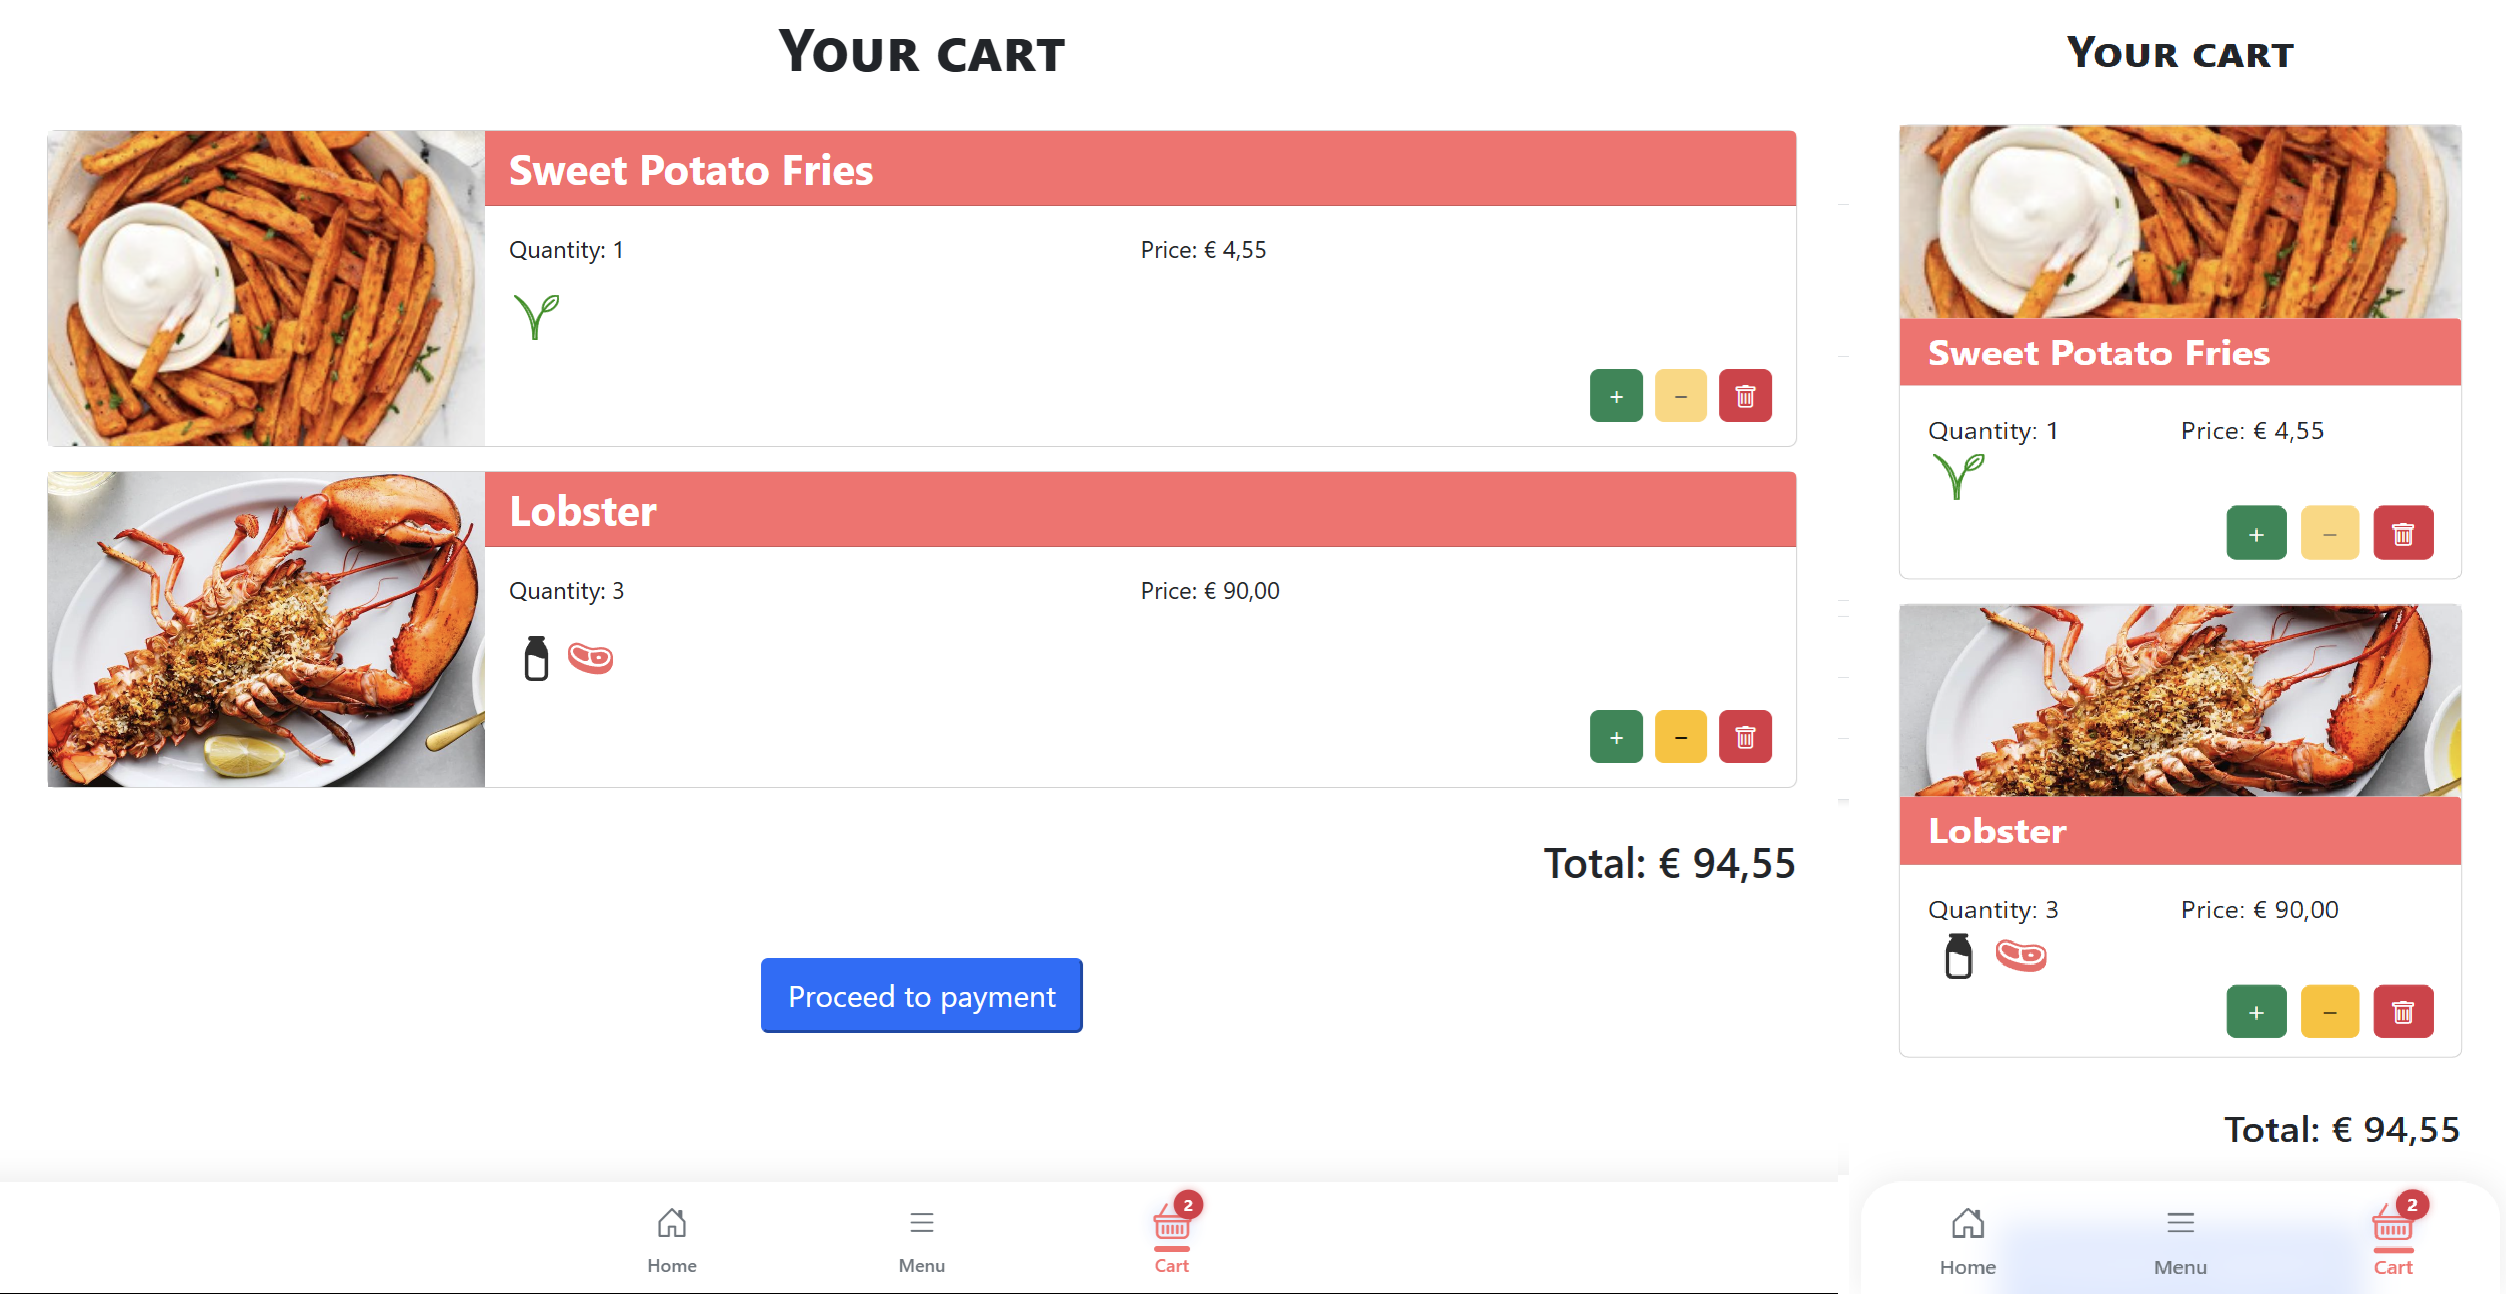This screenshot has width=2506, height=1294.
Task: Click Cart basket icon in desktop navigation
Action: click(x=1171, y=1226)
